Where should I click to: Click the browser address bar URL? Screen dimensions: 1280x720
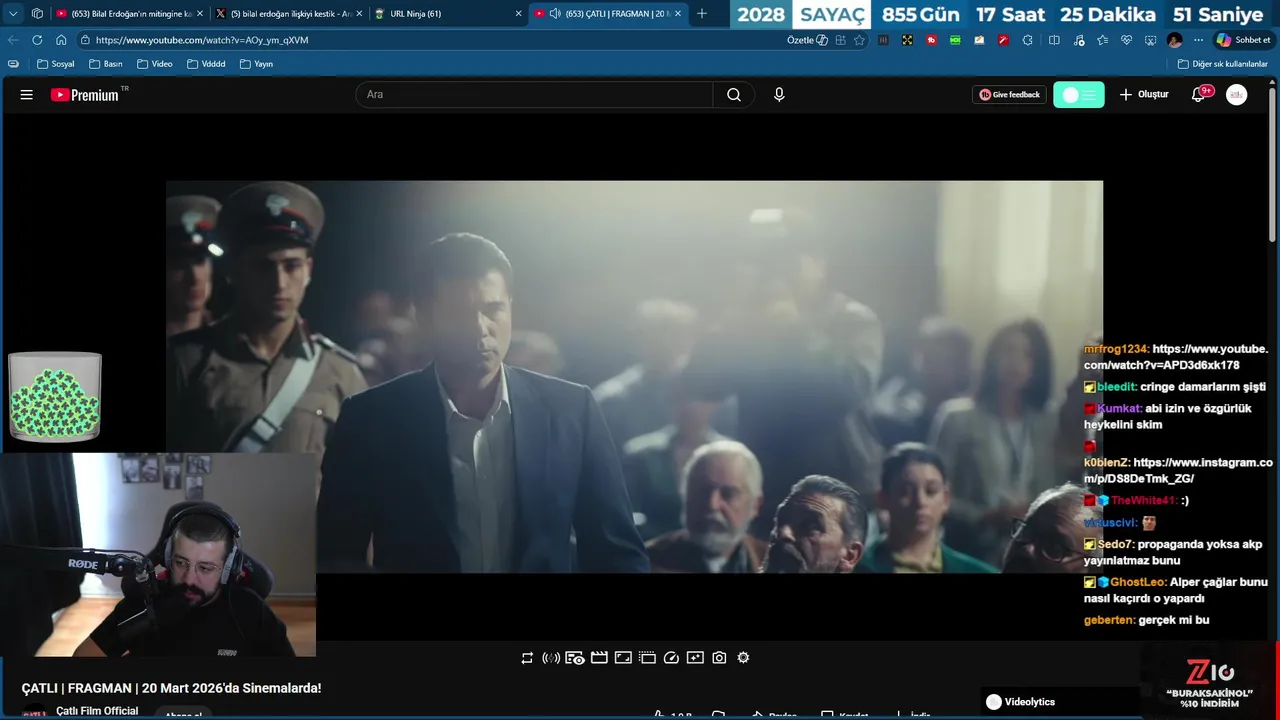(x=202, y=40)
